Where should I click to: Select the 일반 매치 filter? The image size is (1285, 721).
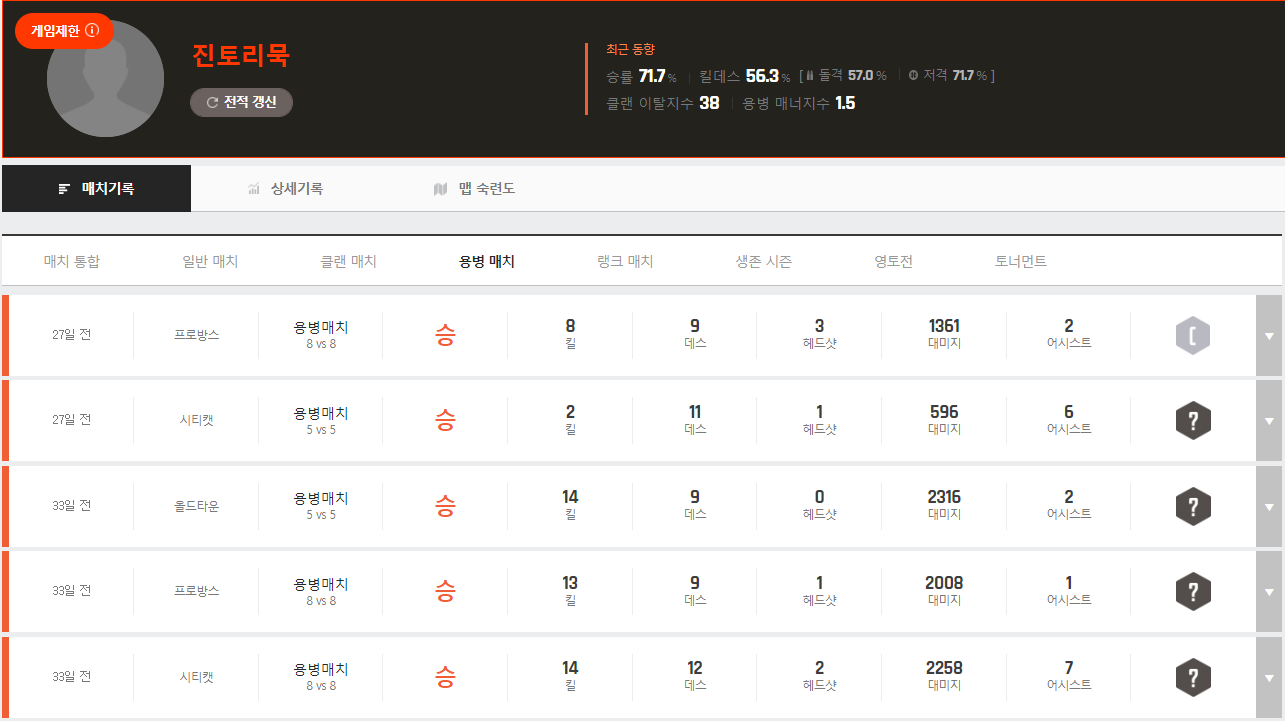coord(210,261)
